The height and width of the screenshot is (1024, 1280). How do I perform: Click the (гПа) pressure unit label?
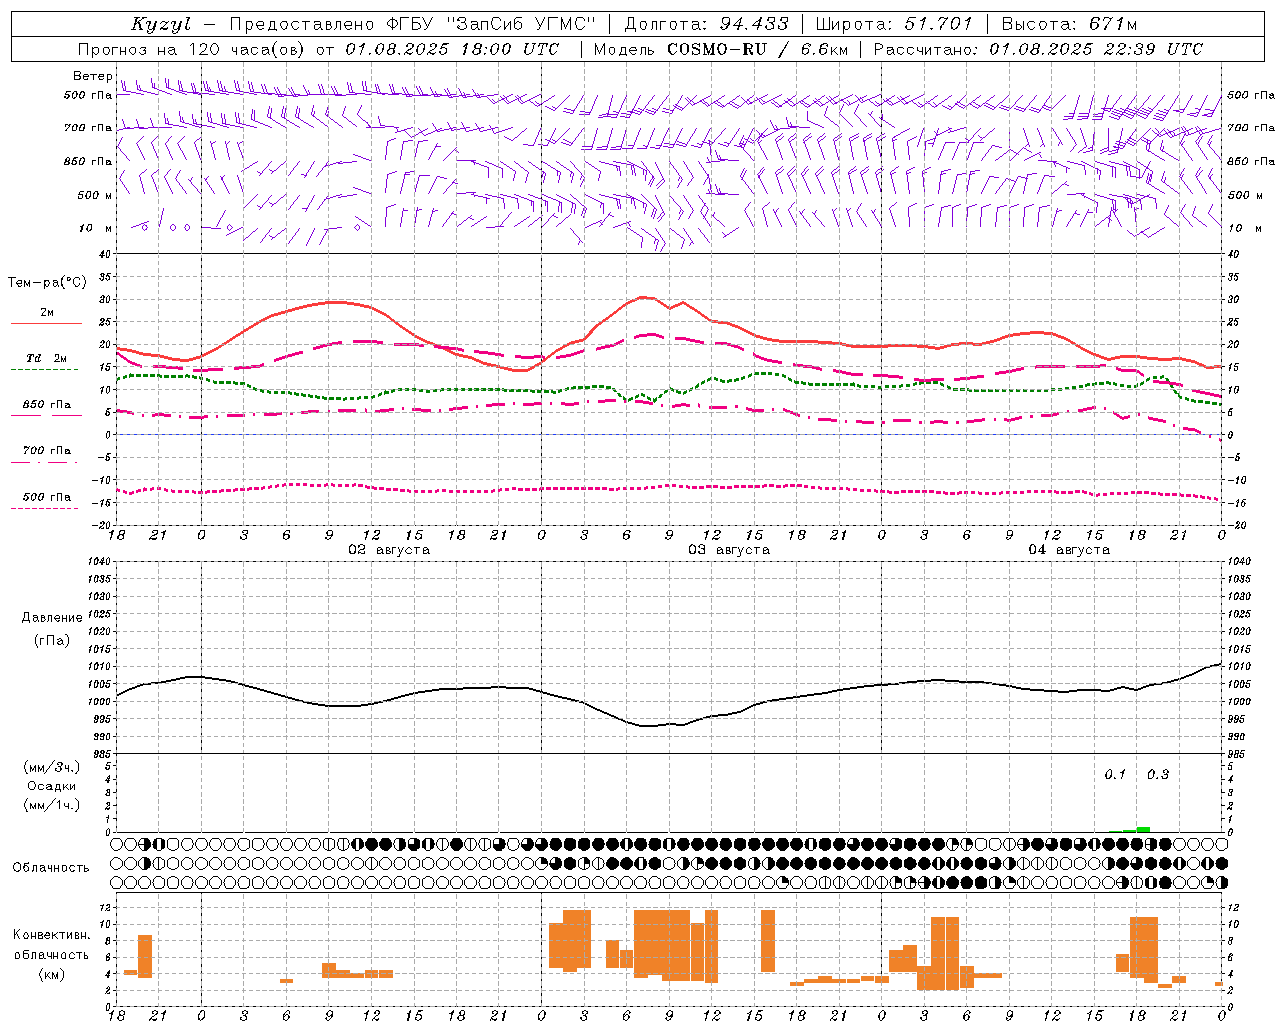[52, 641]
